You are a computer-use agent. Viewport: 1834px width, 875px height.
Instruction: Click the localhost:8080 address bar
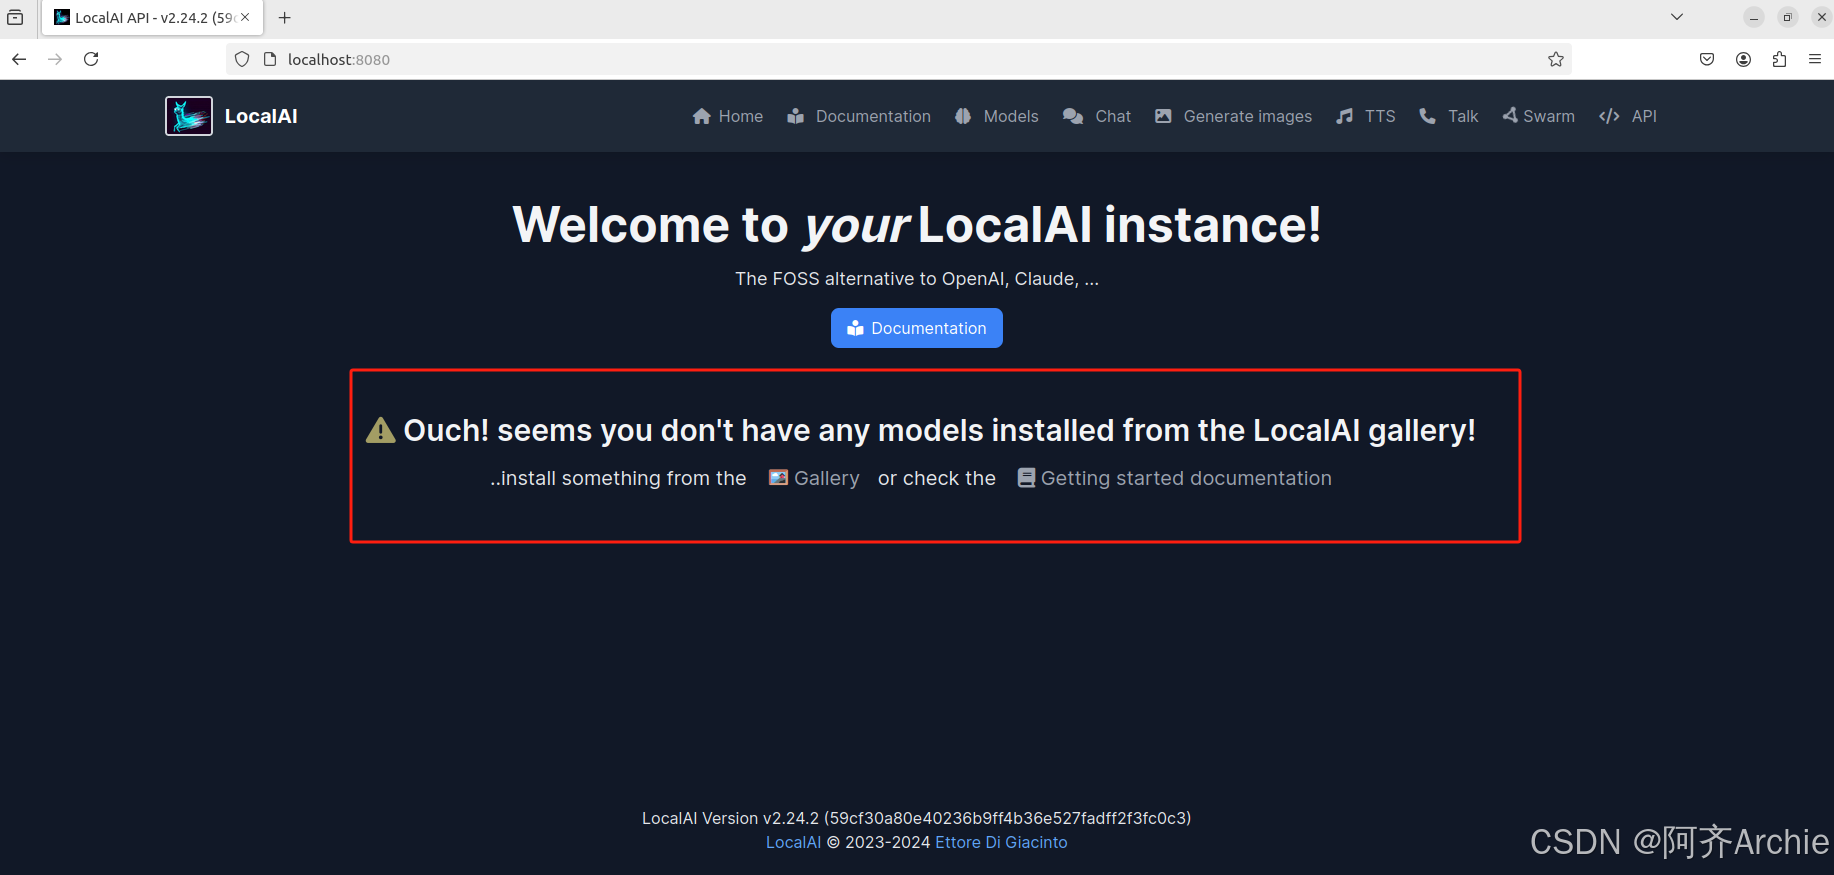click(900, 59)
